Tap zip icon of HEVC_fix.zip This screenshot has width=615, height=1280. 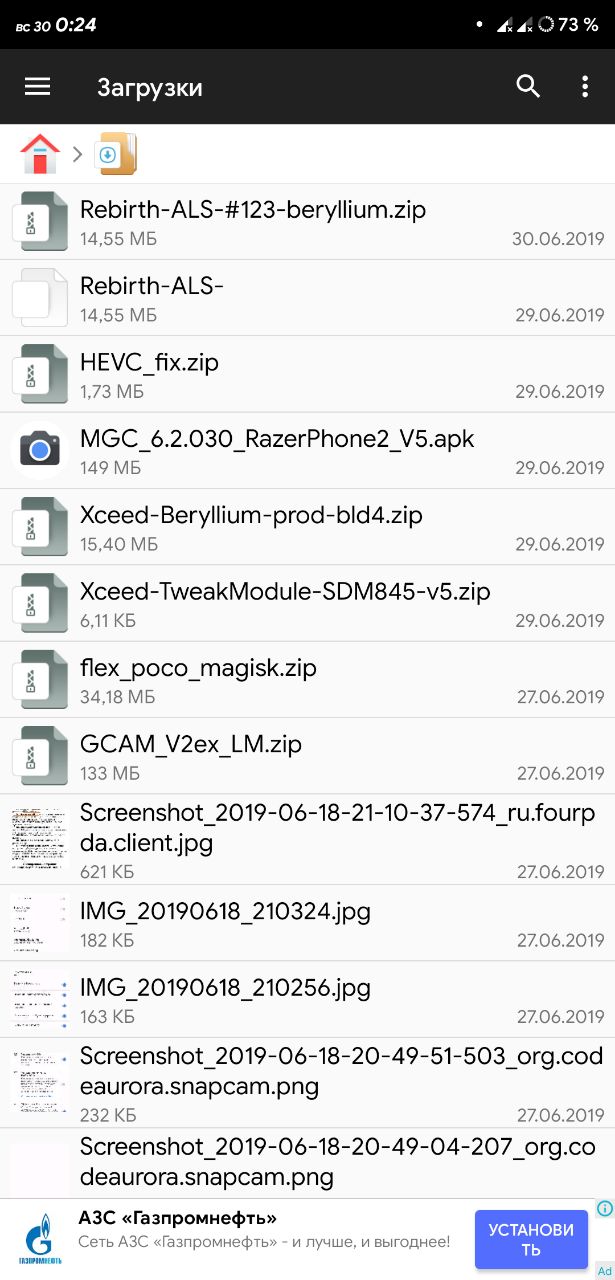coord(39,374)
